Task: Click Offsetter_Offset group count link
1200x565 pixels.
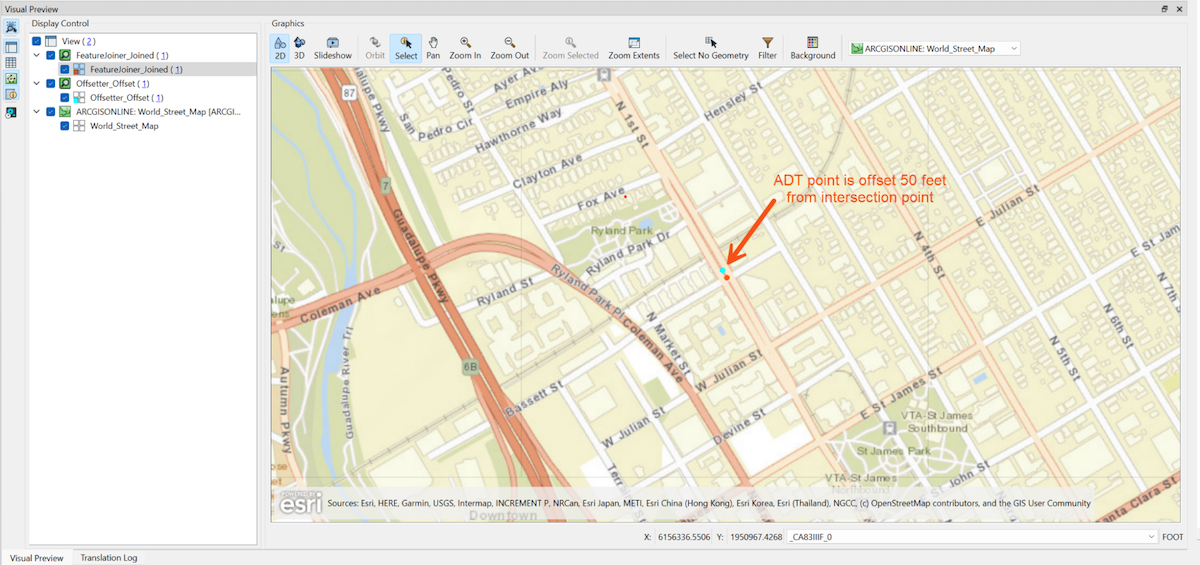Action: coord(143,84)
